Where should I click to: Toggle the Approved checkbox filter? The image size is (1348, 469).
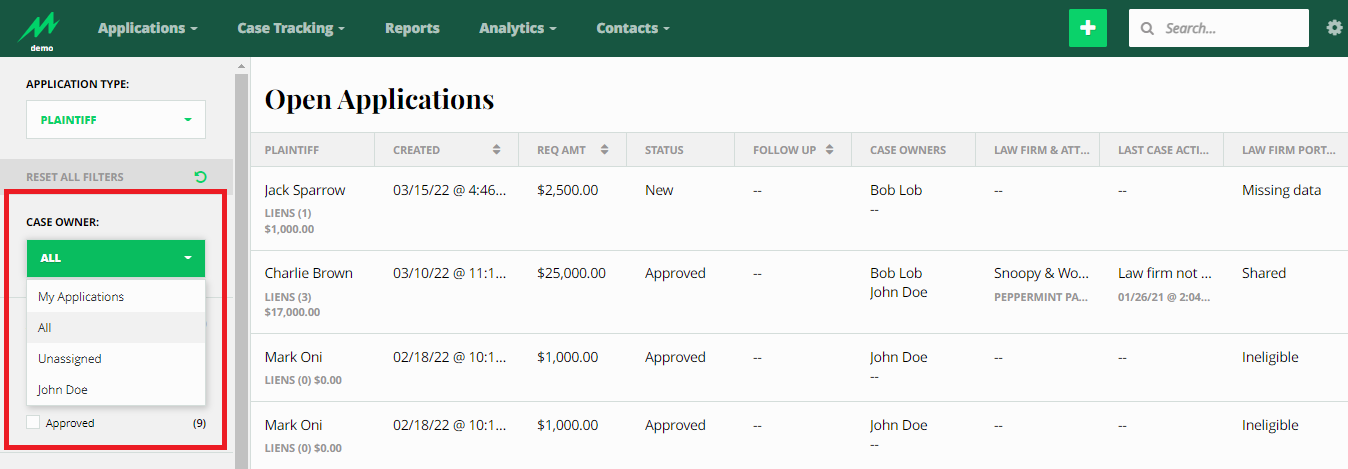[33, 423]
